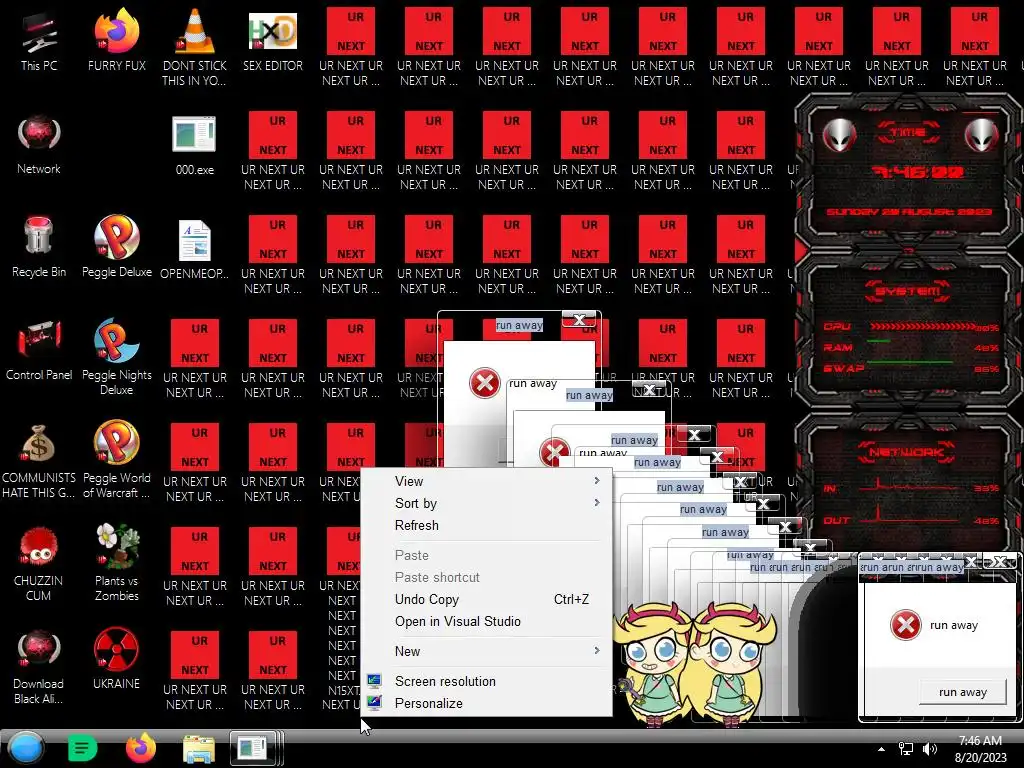1024x768 pixels.
Task: Show hidden tray icons arrow
Action: pyautogui.click(x=882, y=749)
